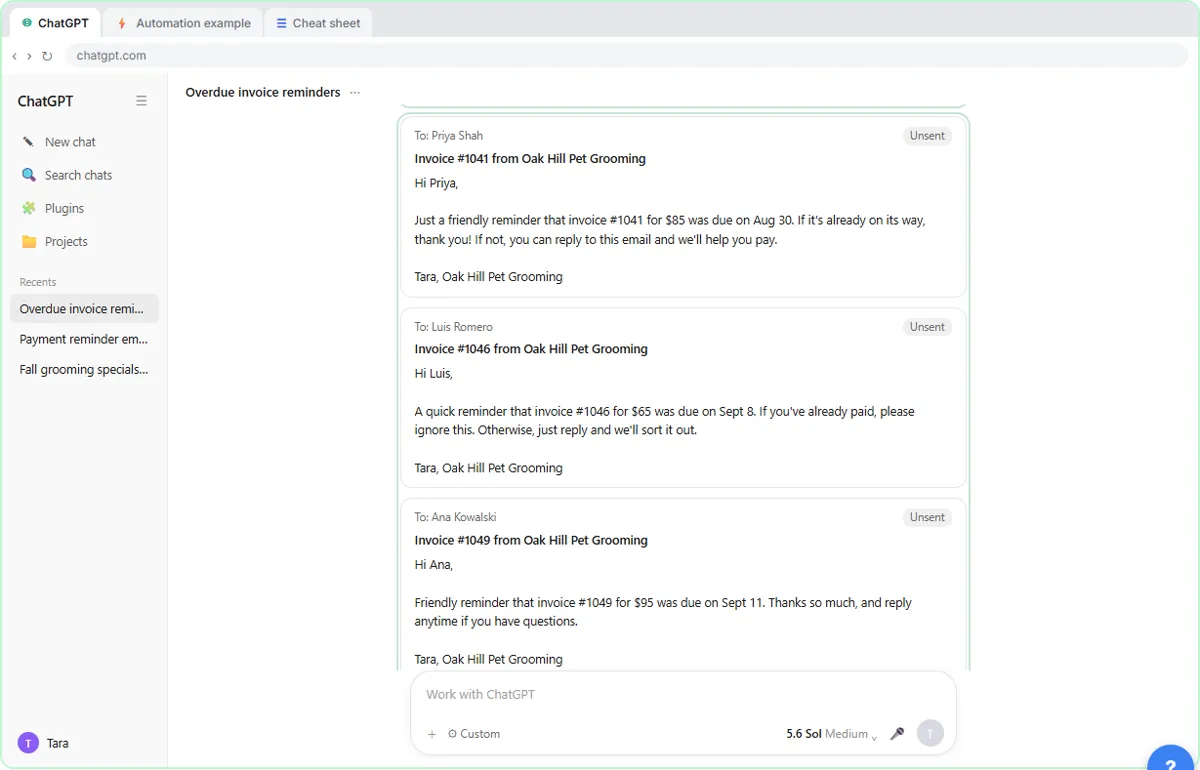This screenshot has width=1200, height=770.
Task: Click the send arrow button
Action: (930, 733)
